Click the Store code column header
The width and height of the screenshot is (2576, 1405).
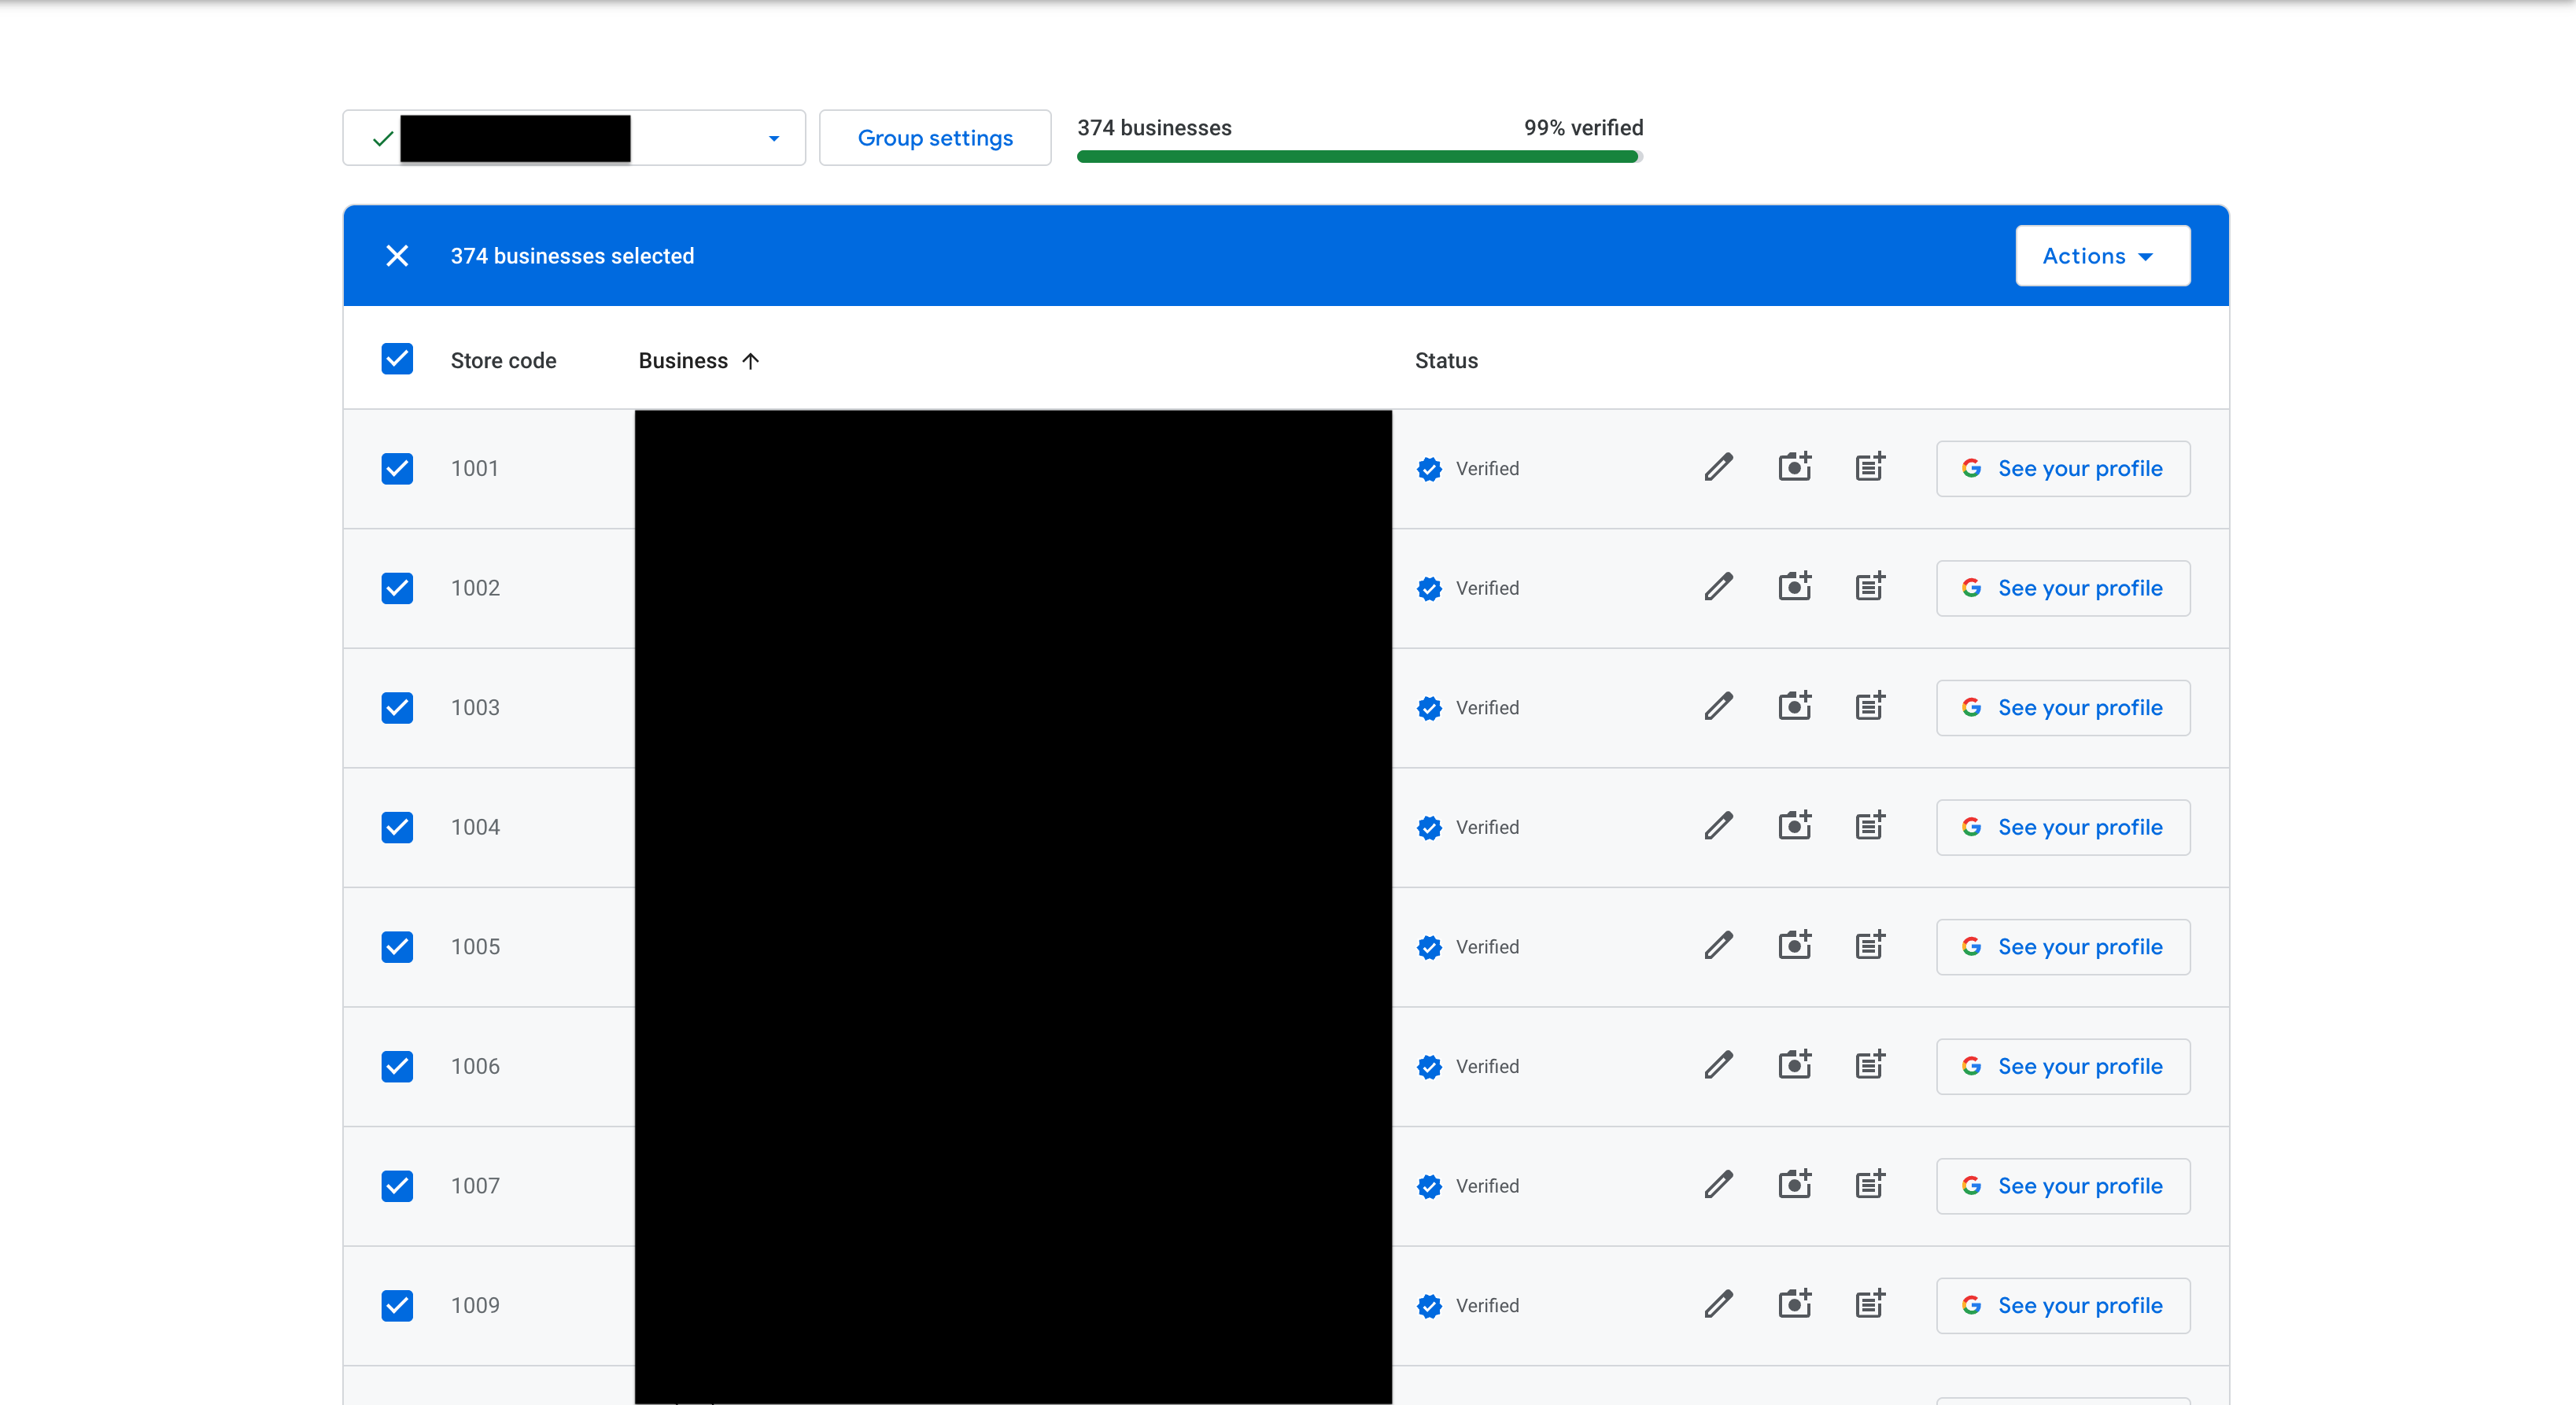coord(503,360)
